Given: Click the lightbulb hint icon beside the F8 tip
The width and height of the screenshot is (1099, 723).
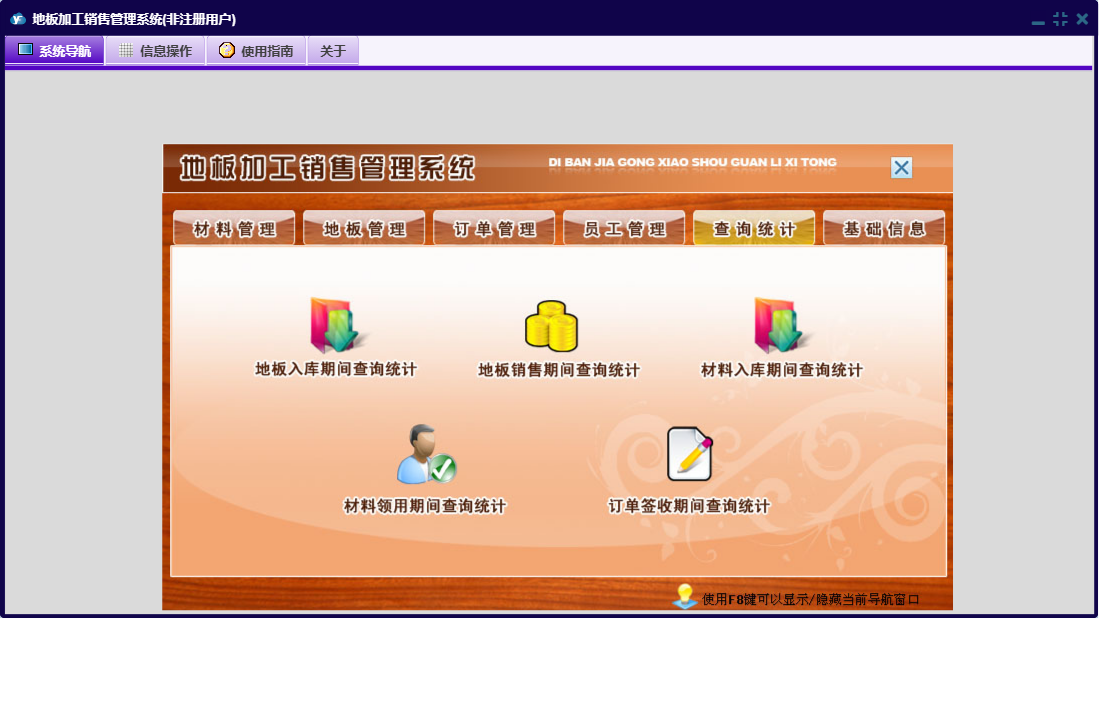Looking at the screenshot, I should point(684,597).
